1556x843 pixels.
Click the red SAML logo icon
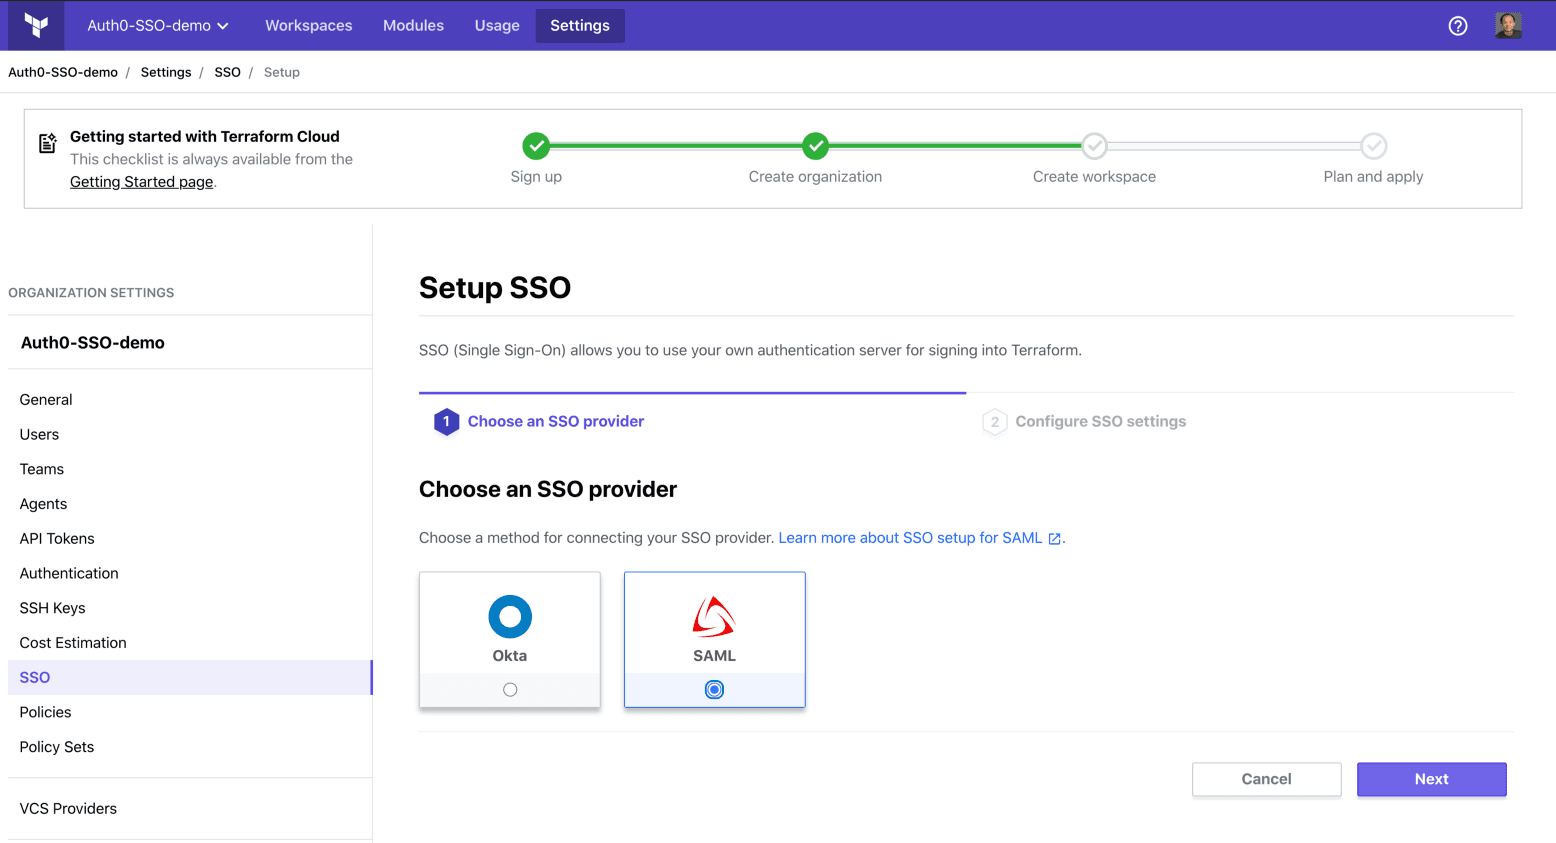click(714, 617)
